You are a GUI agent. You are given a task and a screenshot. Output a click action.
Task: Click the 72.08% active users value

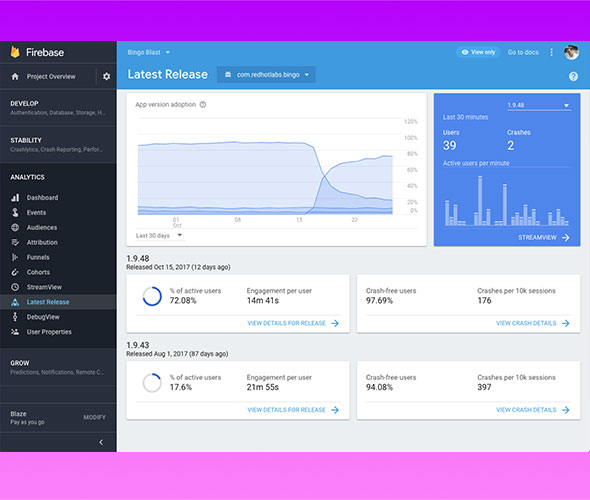coord(183,300)
